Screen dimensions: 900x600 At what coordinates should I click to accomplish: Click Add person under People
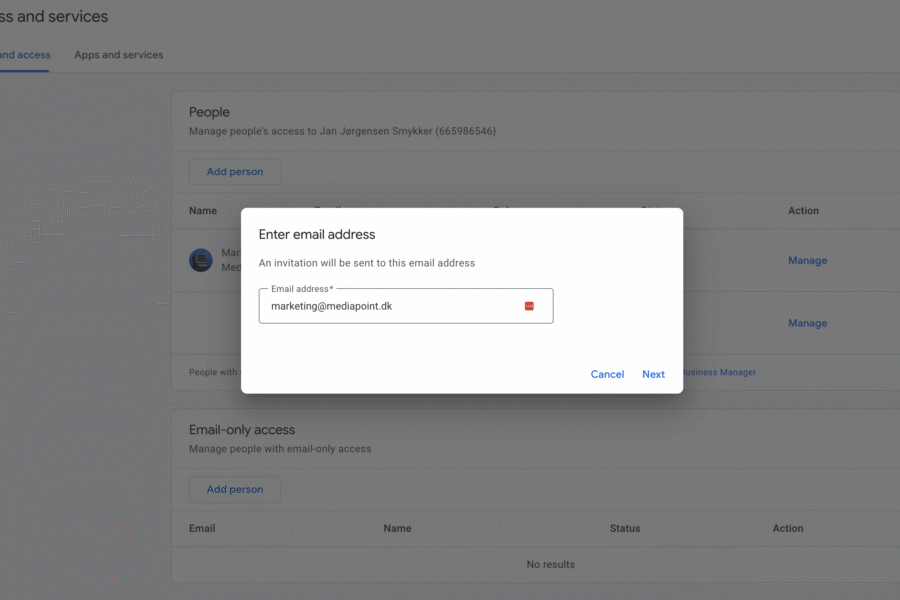(235, 172)
